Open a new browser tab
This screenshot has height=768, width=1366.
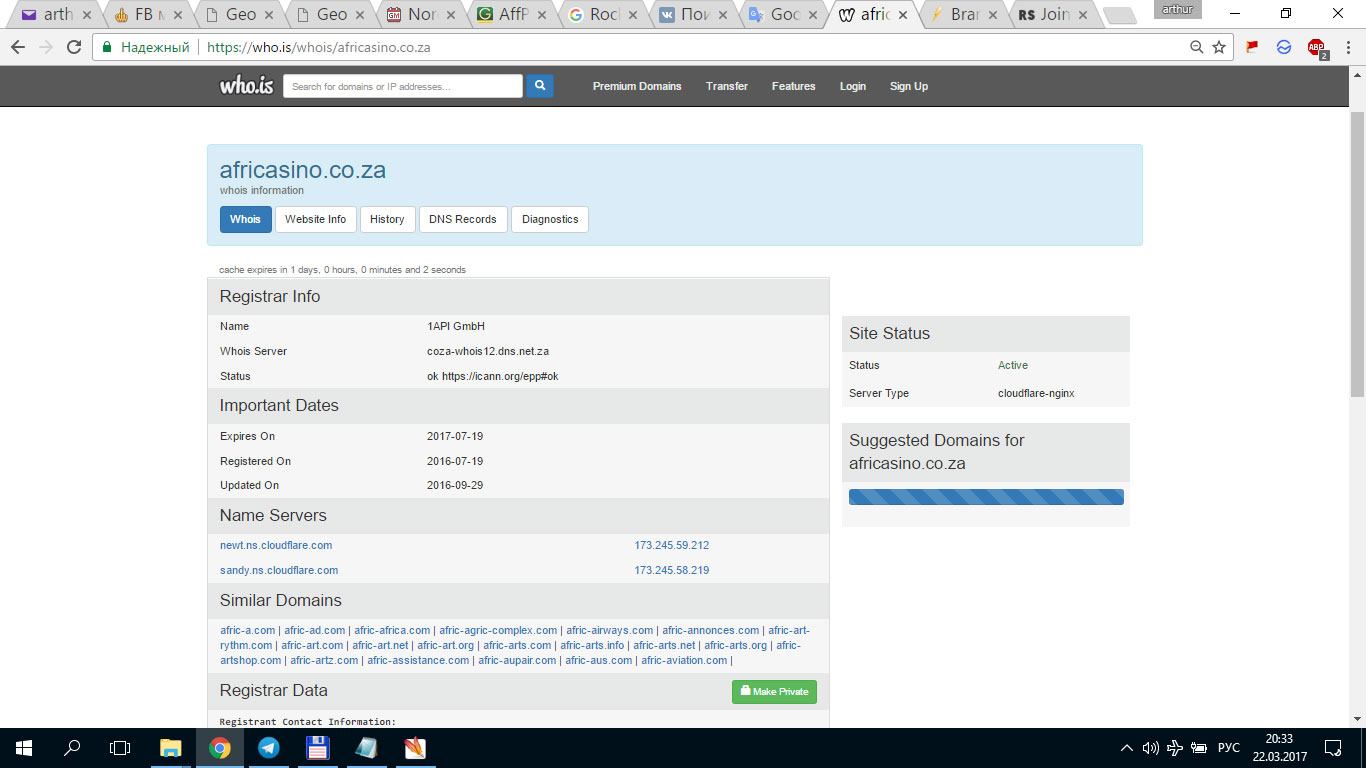pos(1120,16)
